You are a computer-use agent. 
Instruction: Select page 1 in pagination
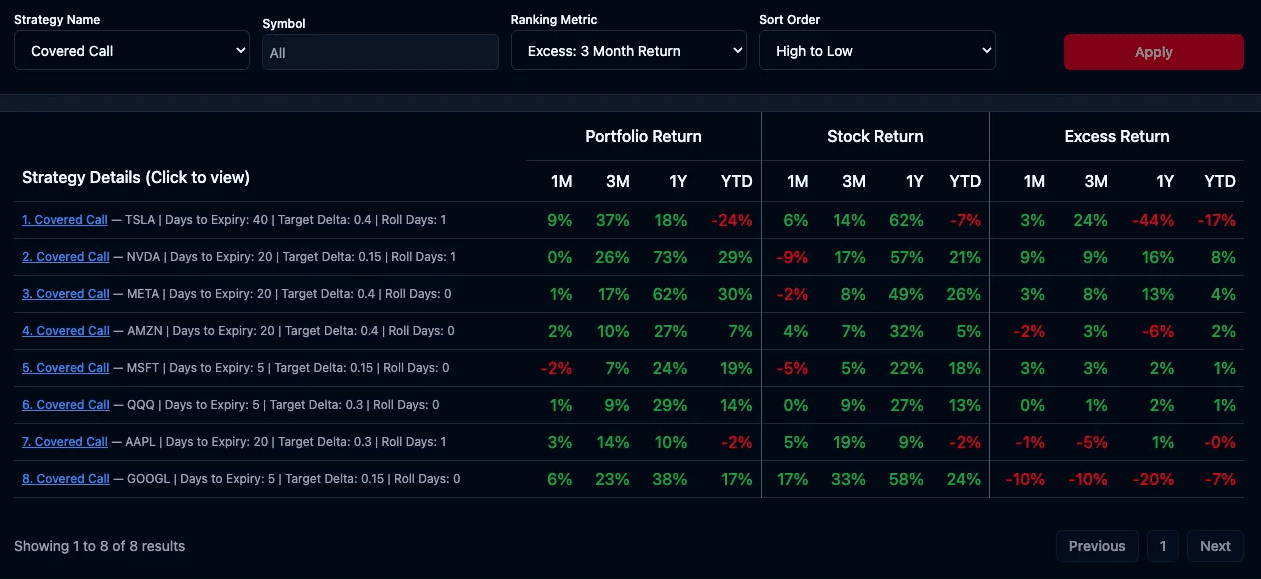1163,546
